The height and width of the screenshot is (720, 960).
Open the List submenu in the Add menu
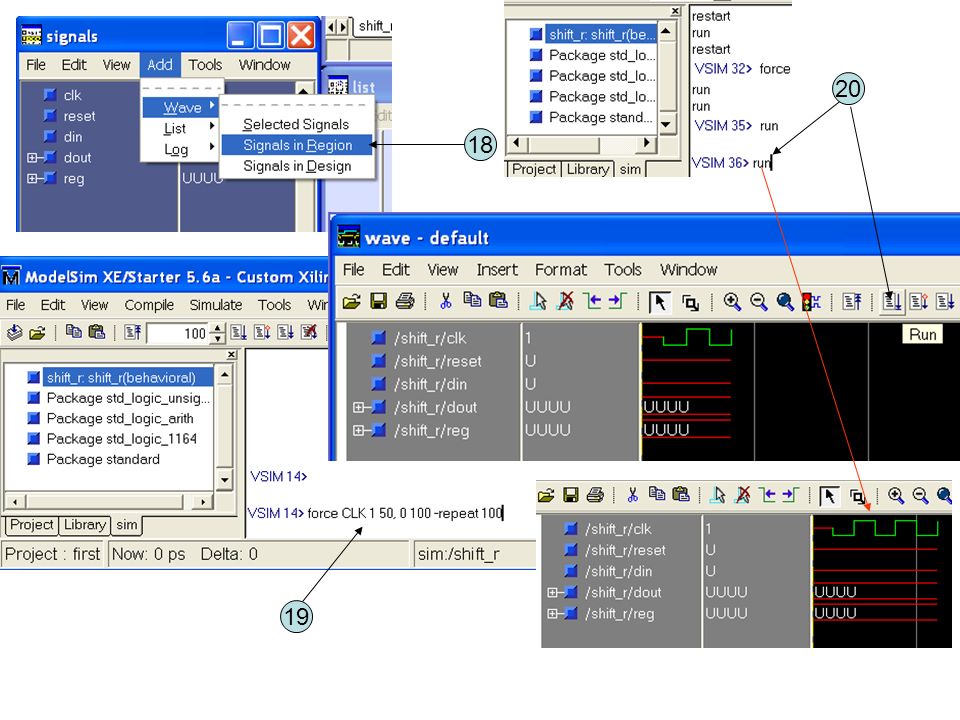[x=181, y=129]
